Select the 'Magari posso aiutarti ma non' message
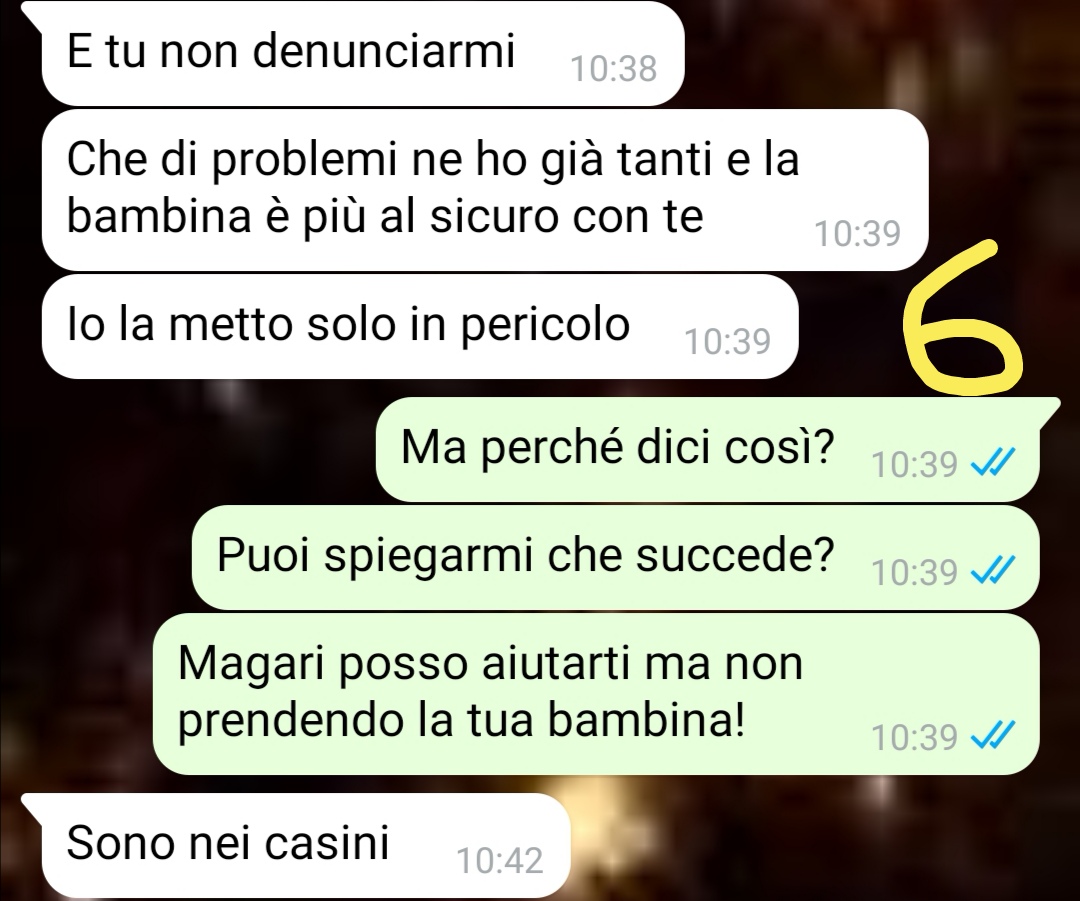Image resolution: width=1080 pixels, height=901 pixels. 596,694
